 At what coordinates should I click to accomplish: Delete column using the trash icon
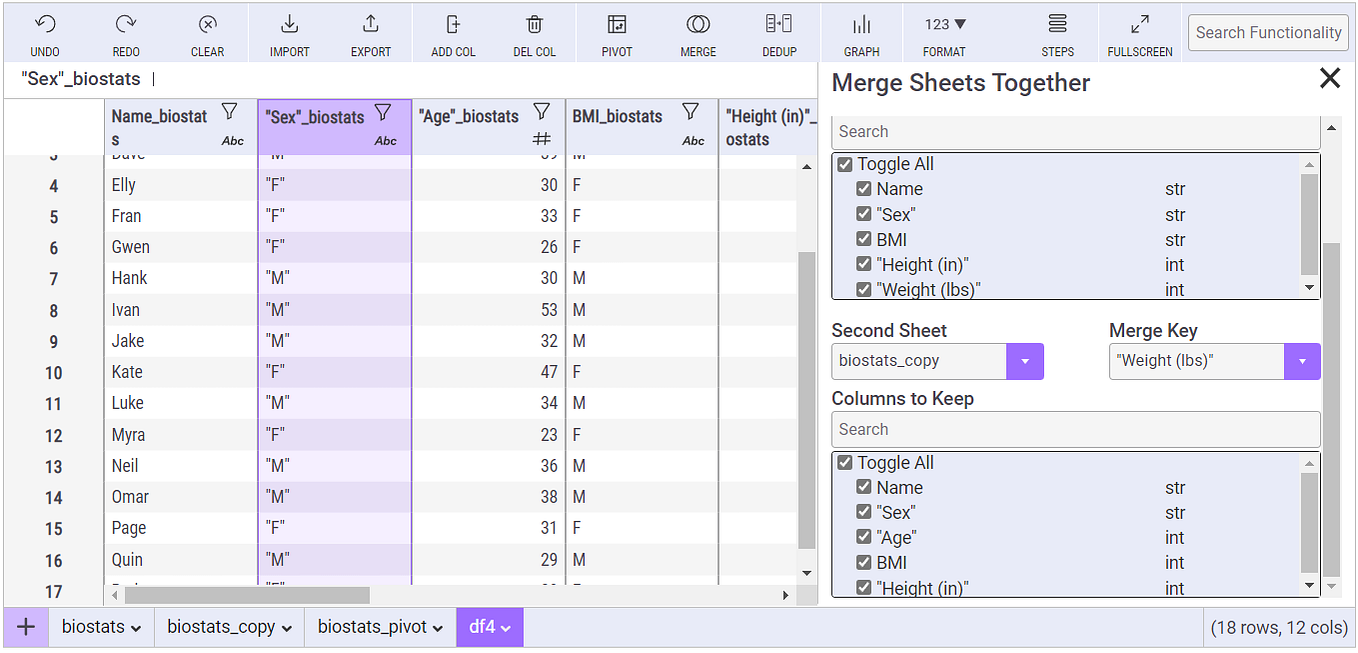pyautogui.click(x=535, y=25)
